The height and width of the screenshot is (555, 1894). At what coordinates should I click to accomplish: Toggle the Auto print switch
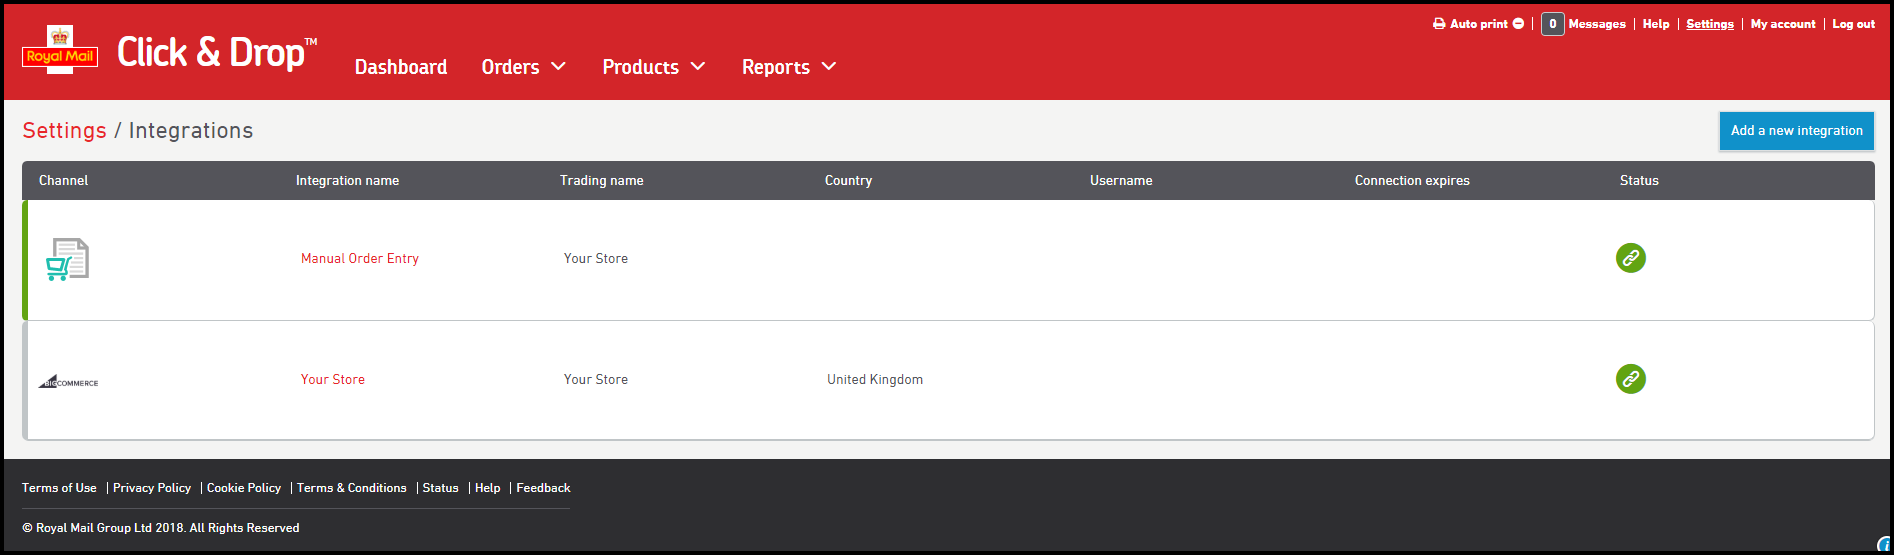1518,24
